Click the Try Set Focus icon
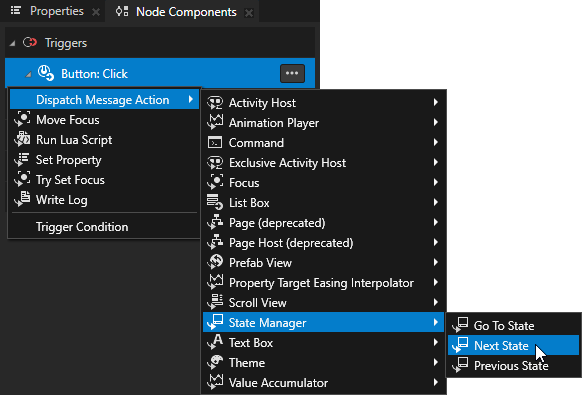The width and height of the screenshot is (582, 395). click(x=22, y=179)
